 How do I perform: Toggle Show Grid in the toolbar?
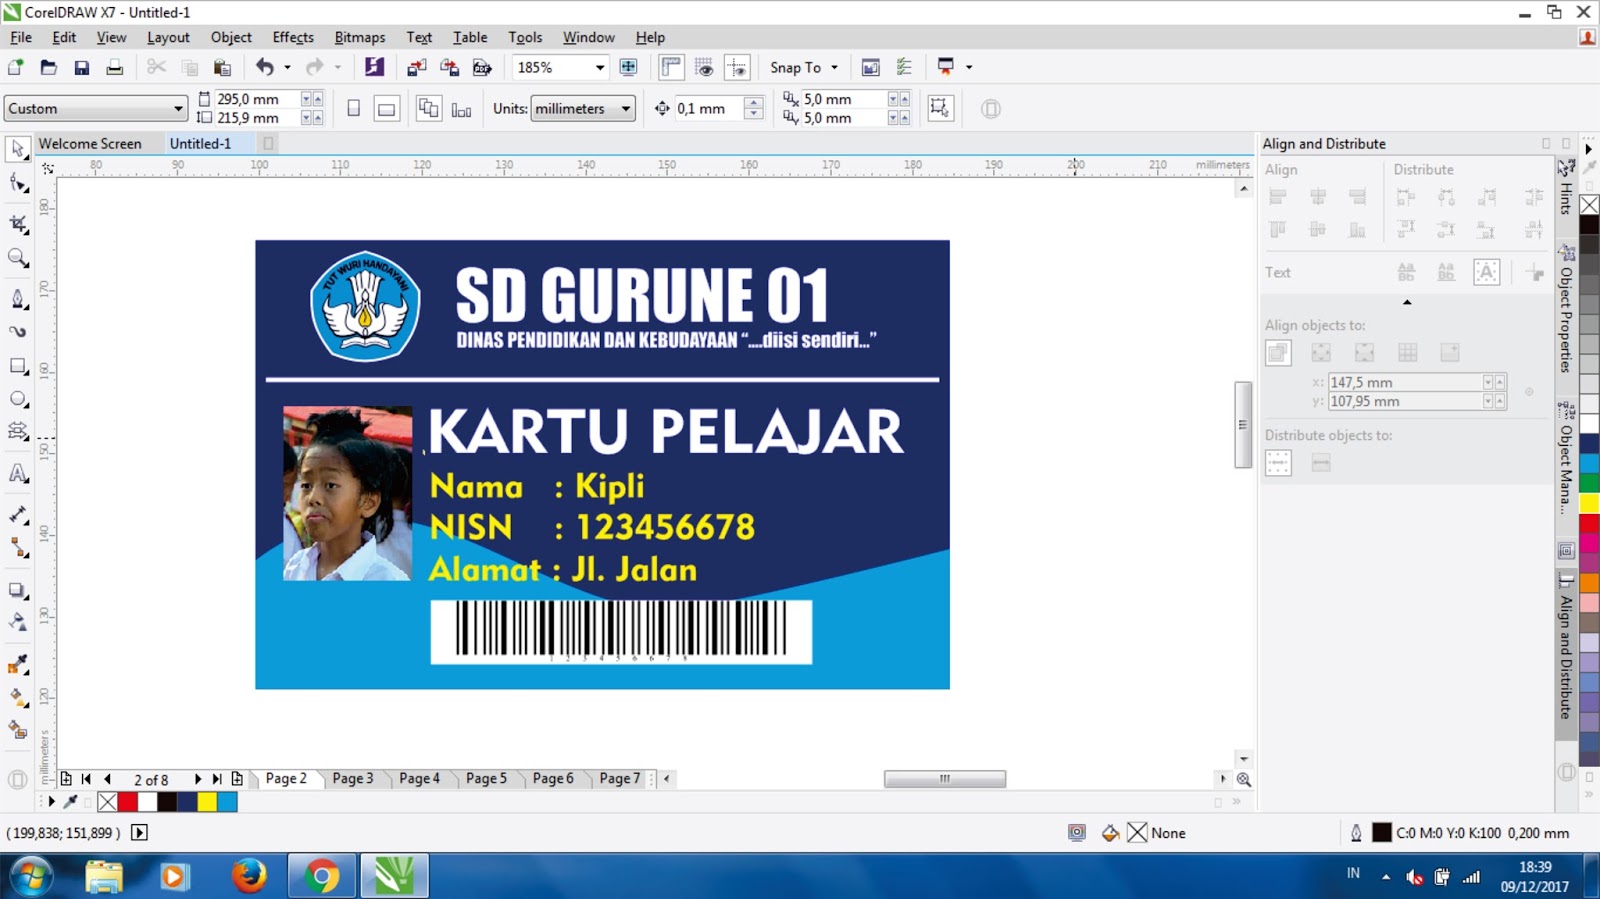tap(704, 67)
